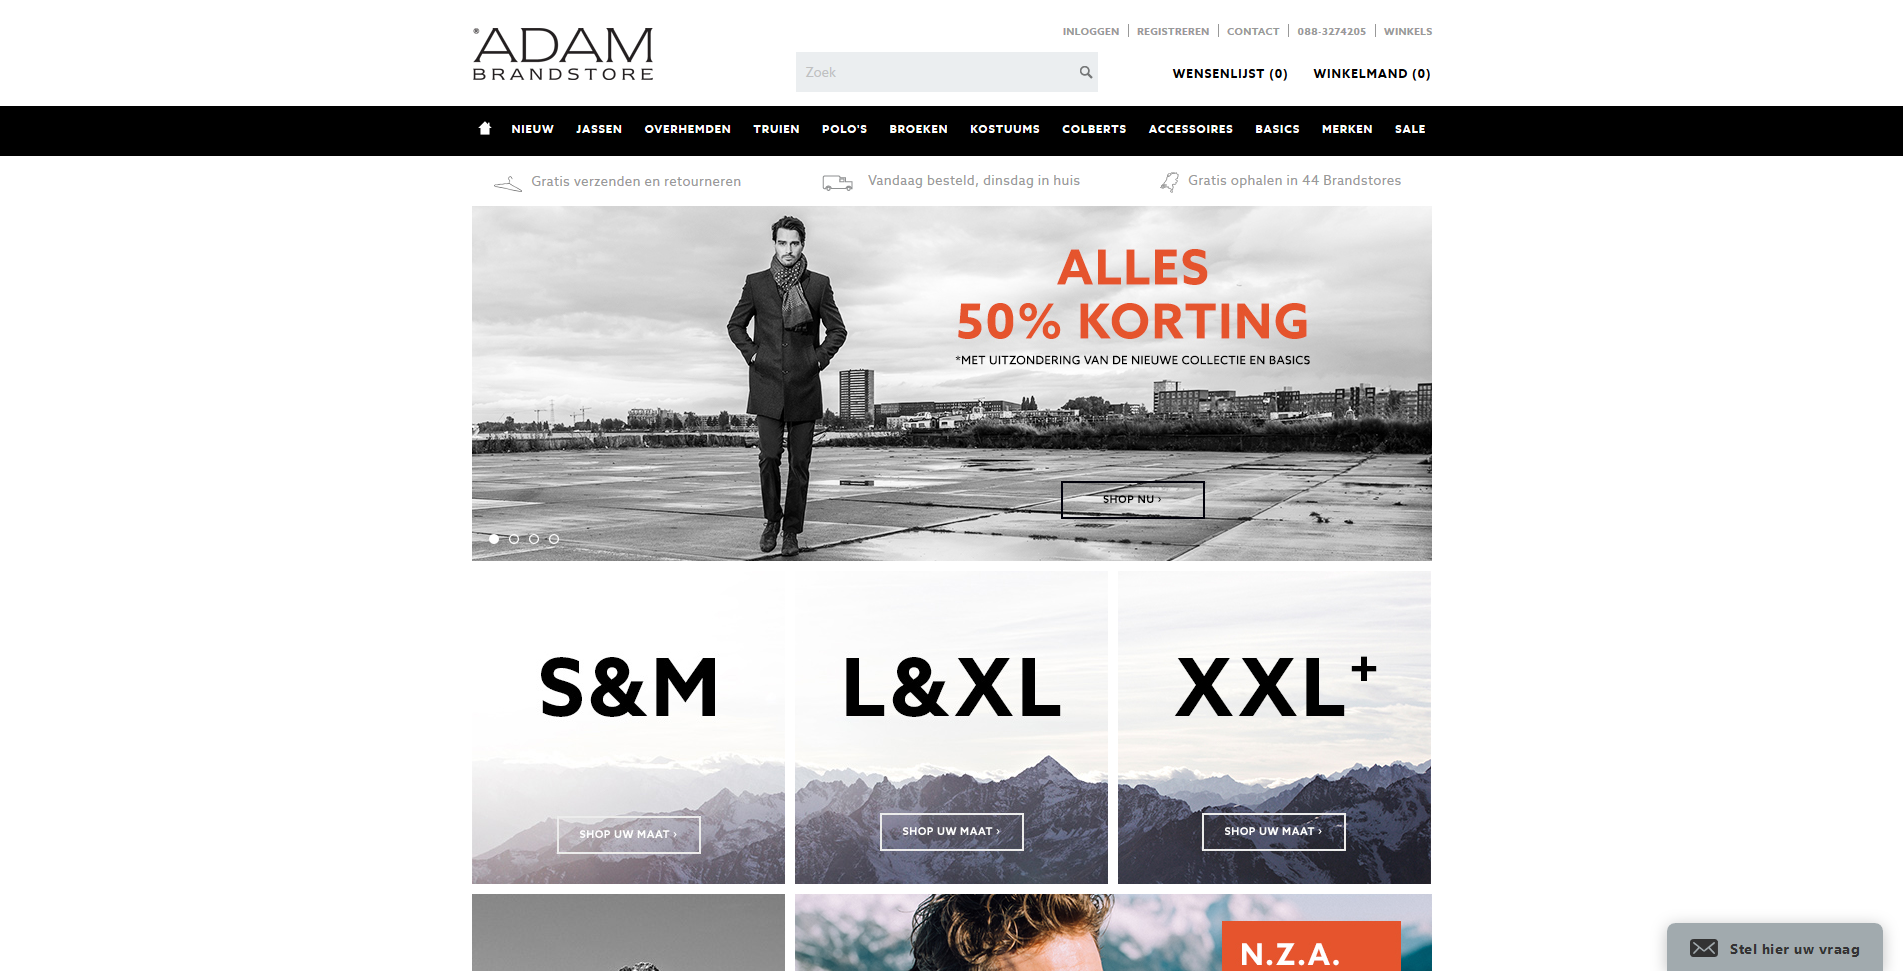Open WINKELMAND (0) cart link
The image size is (1903, 971).
tap(1372, 74)
